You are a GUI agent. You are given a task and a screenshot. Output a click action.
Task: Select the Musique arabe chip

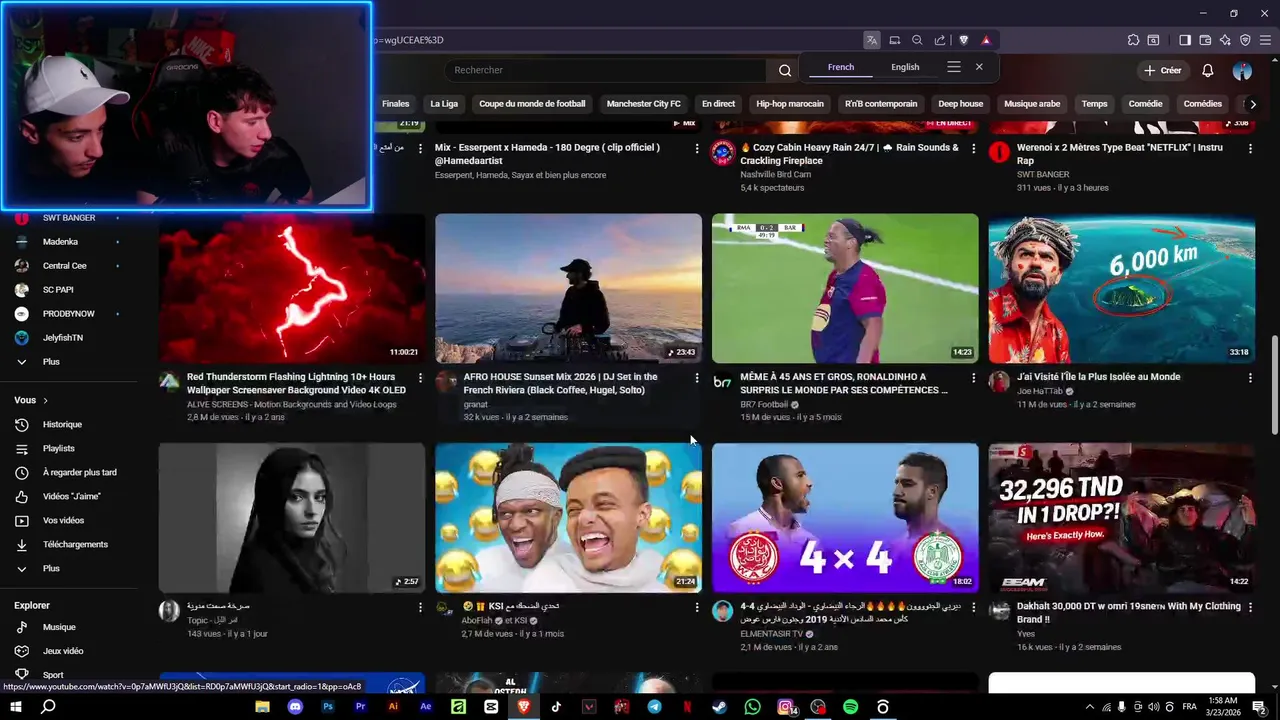[x=1032, y=104]
